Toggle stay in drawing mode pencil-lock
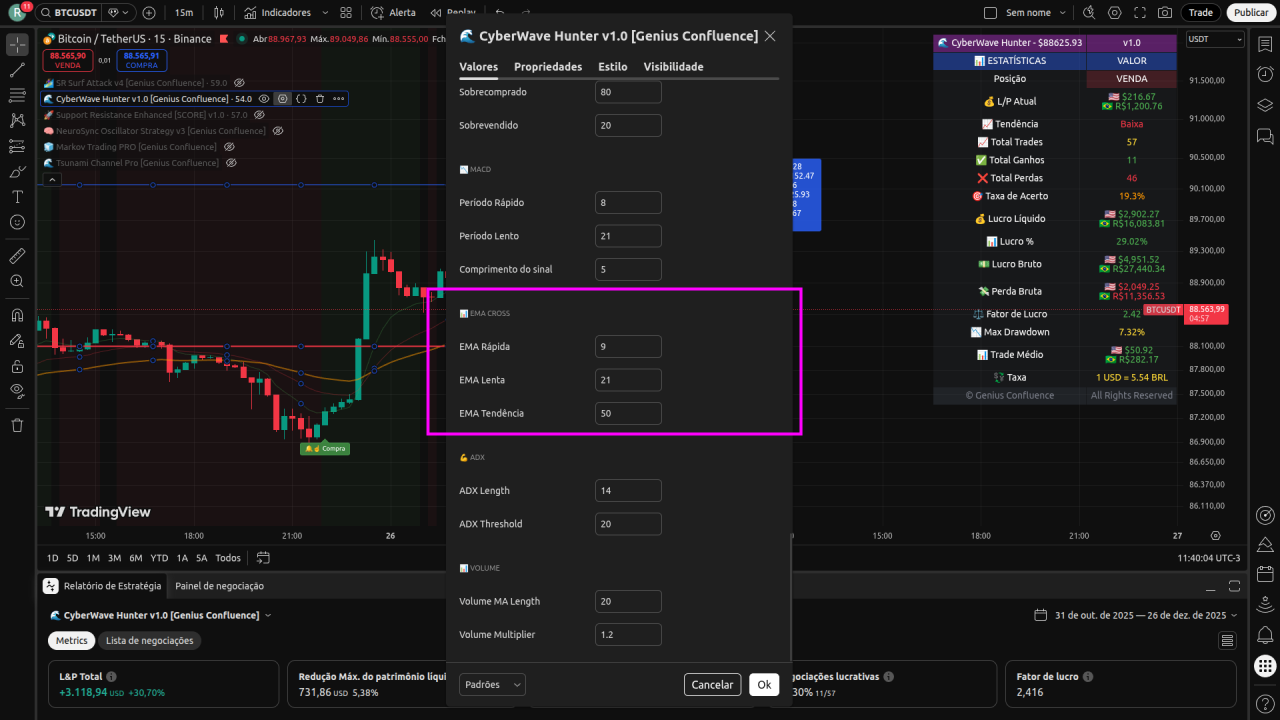The width and height of the screenshot is (1280, 720). coord(17,340)
